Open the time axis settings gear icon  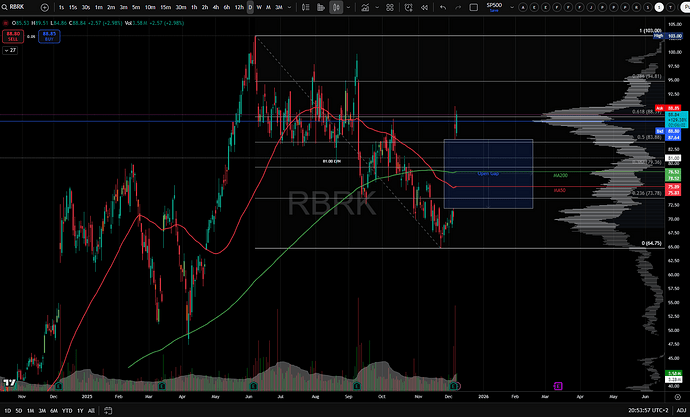click(x=678, y=396)
